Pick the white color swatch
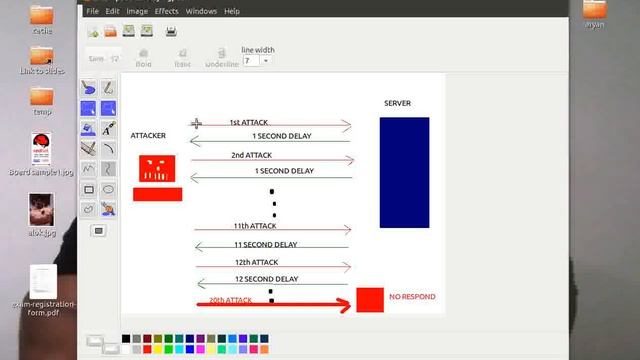 coord(126,349)
